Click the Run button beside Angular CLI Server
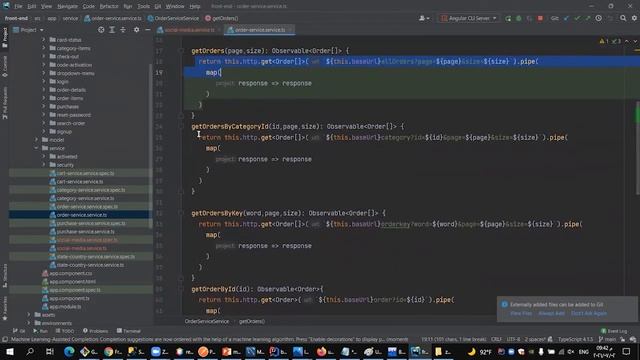Viewport: 640px width, 360px height. coord(508,18)
